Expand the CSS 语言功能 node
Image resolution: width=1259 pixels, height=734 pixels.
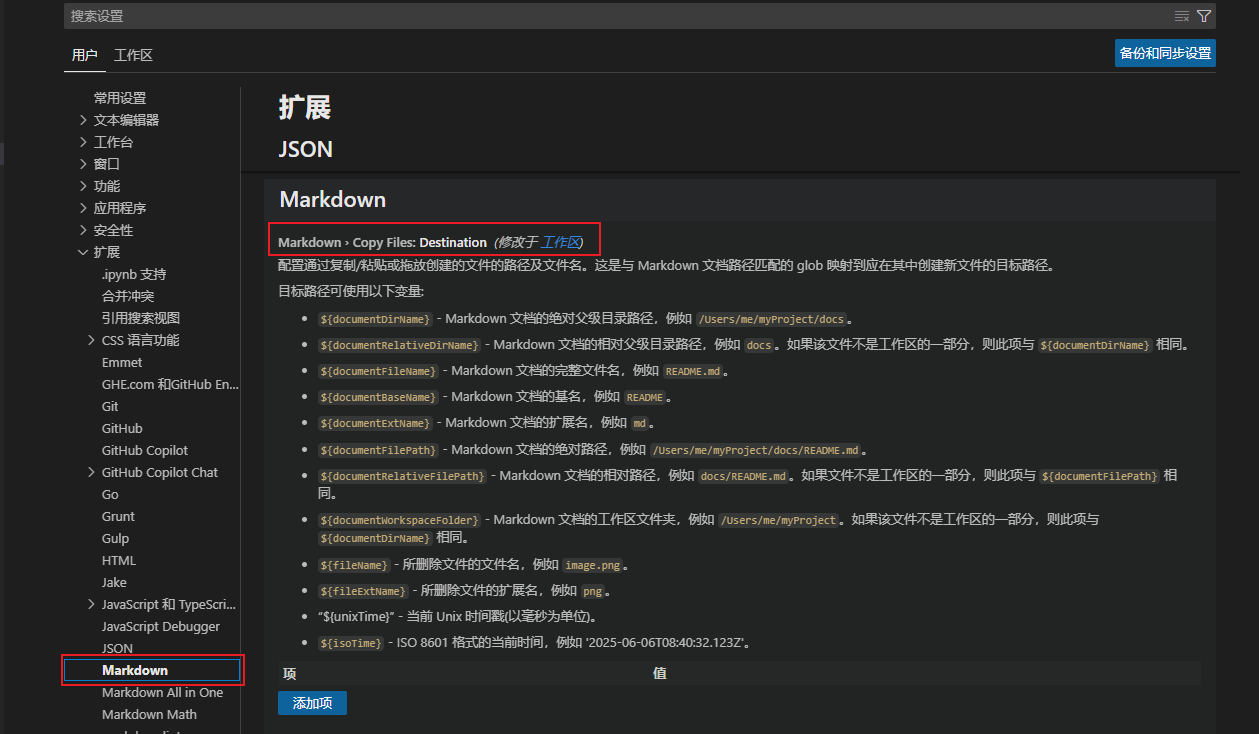(x=92, y=340)
